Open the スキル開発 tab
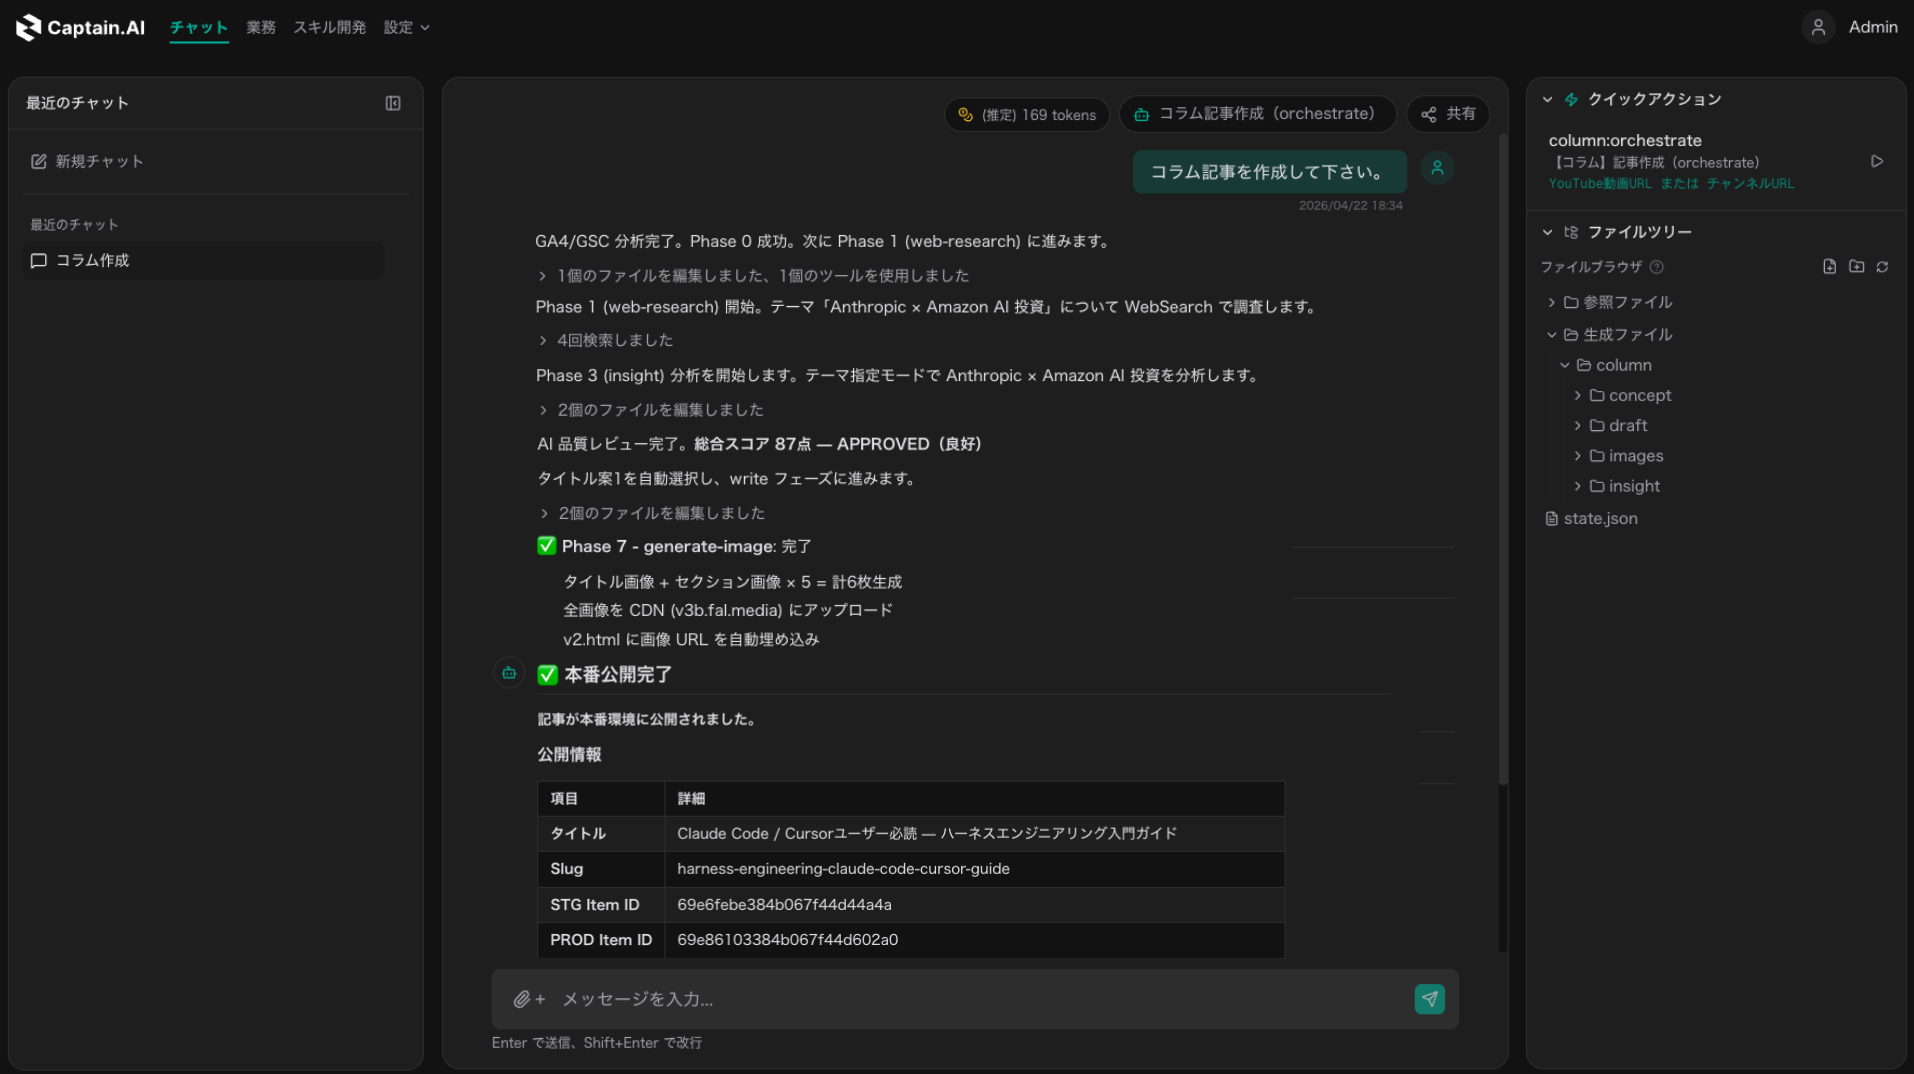The width and height of the screenshot is (1914, 1074). (329, 27)
